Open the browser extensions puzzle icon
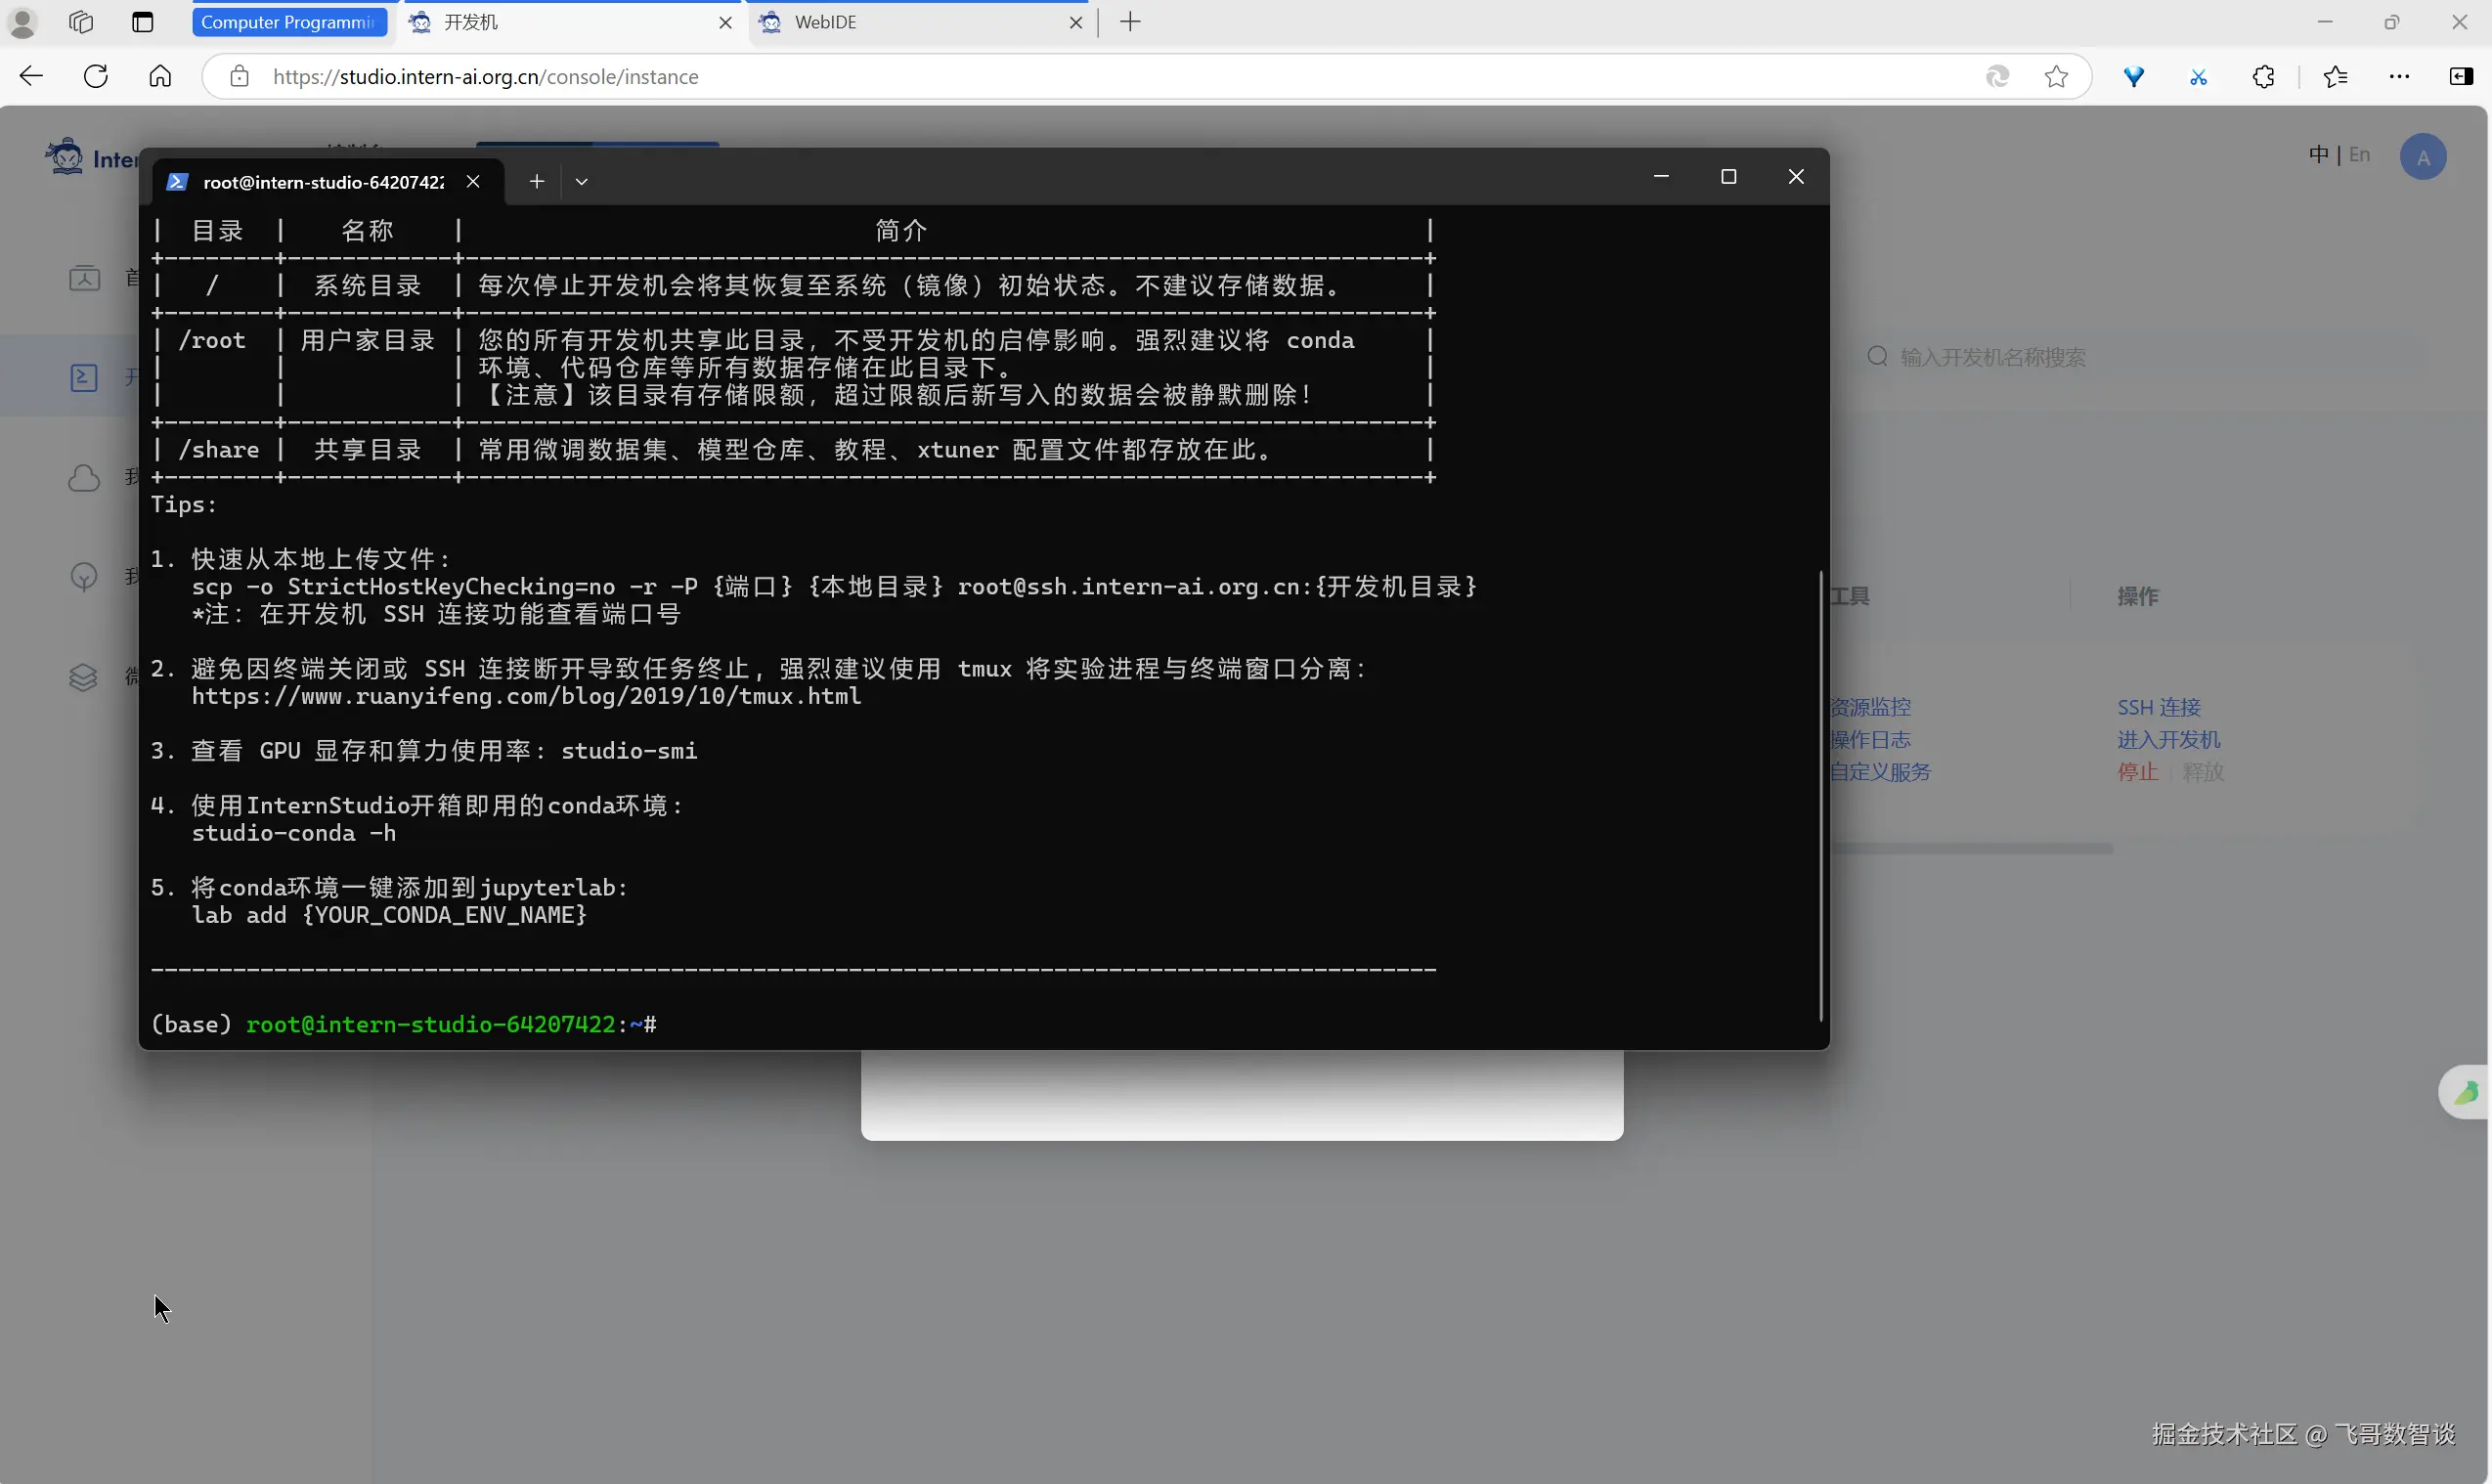The width and height of the screenshot is (2492, 1484). click(x=2263, y=76)
